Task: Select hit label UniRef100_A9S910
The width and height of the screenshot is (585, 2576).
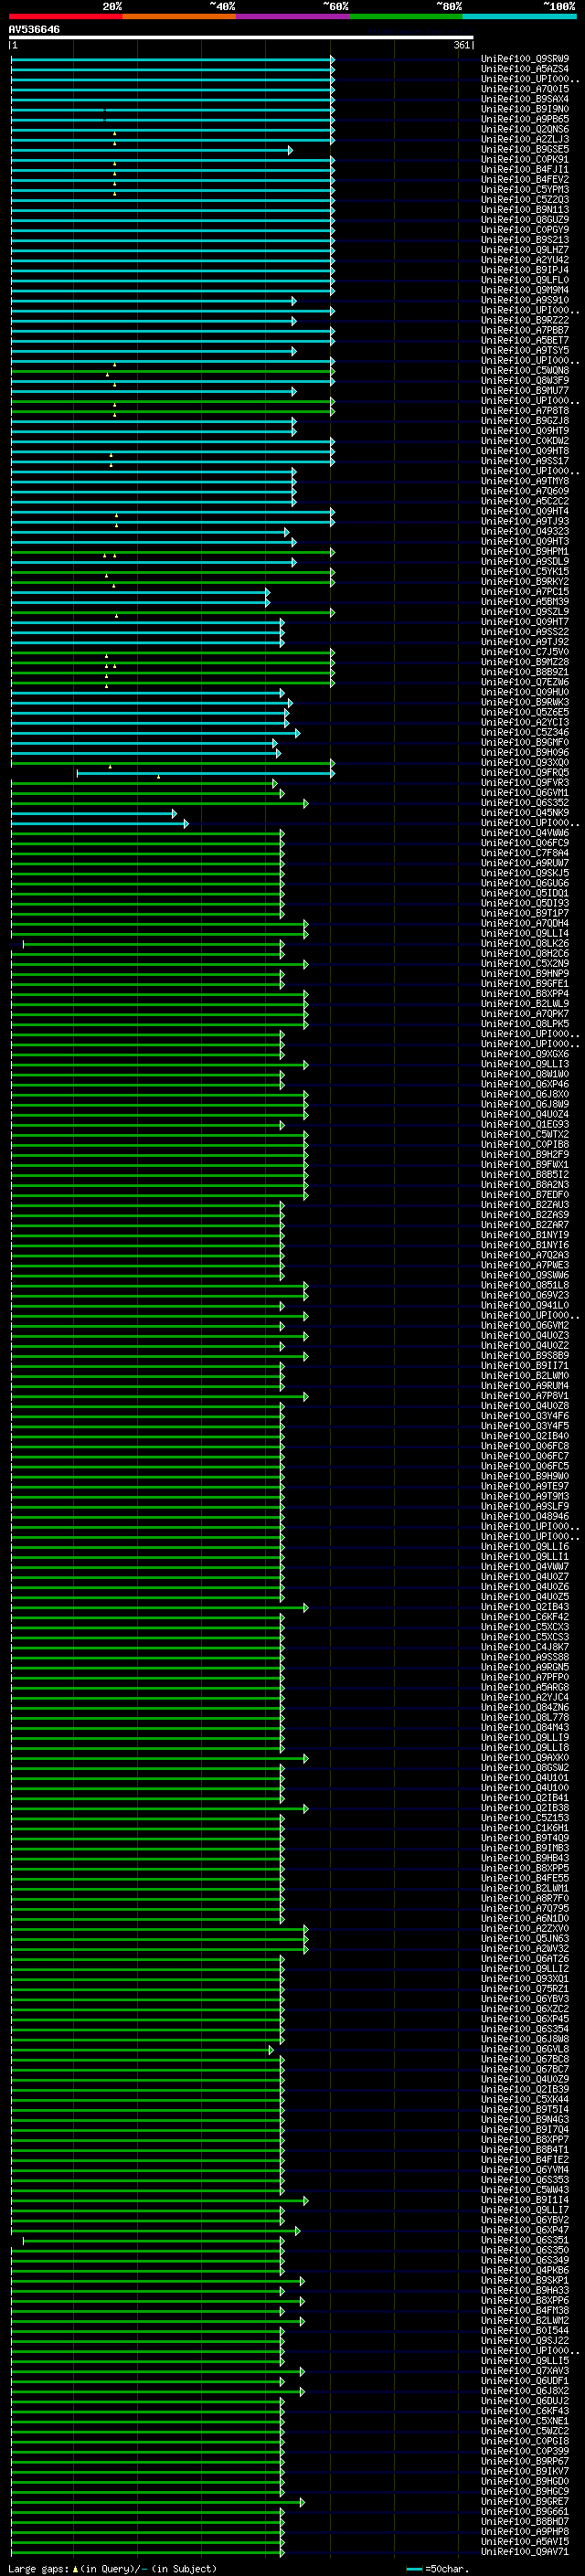Action: (525, 300)
